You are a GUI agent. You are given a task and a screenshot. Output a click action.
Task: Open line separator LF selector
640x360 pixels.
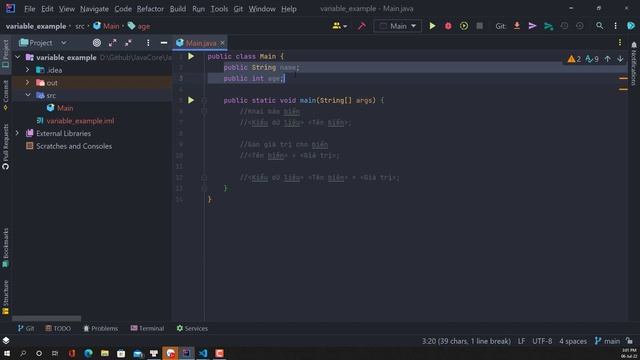[x=521, y=341]
